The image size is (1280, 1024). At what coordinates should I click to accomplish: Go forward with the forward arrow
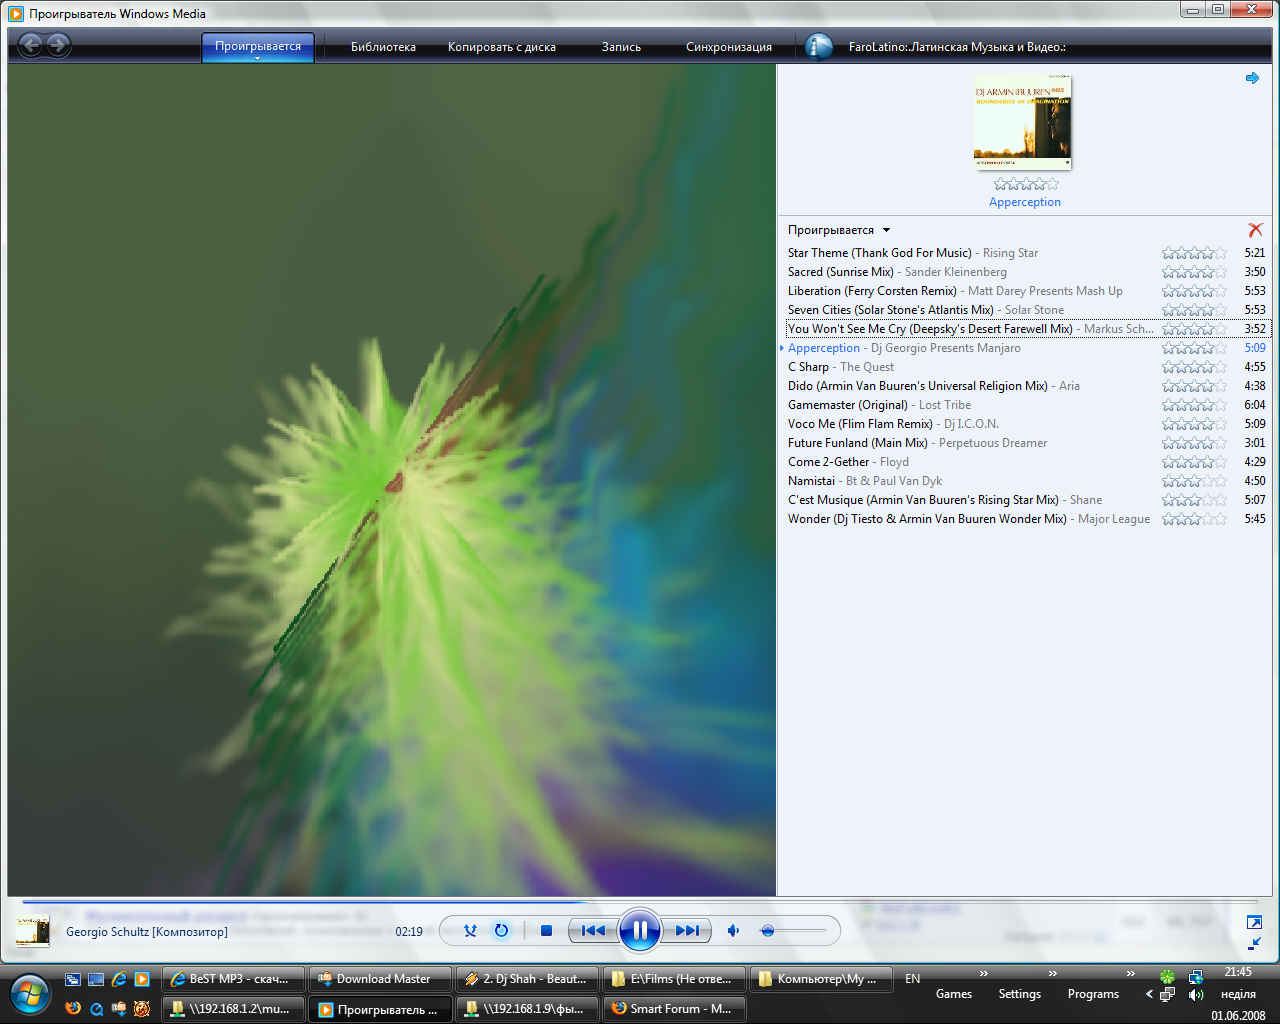pos(58,45)
